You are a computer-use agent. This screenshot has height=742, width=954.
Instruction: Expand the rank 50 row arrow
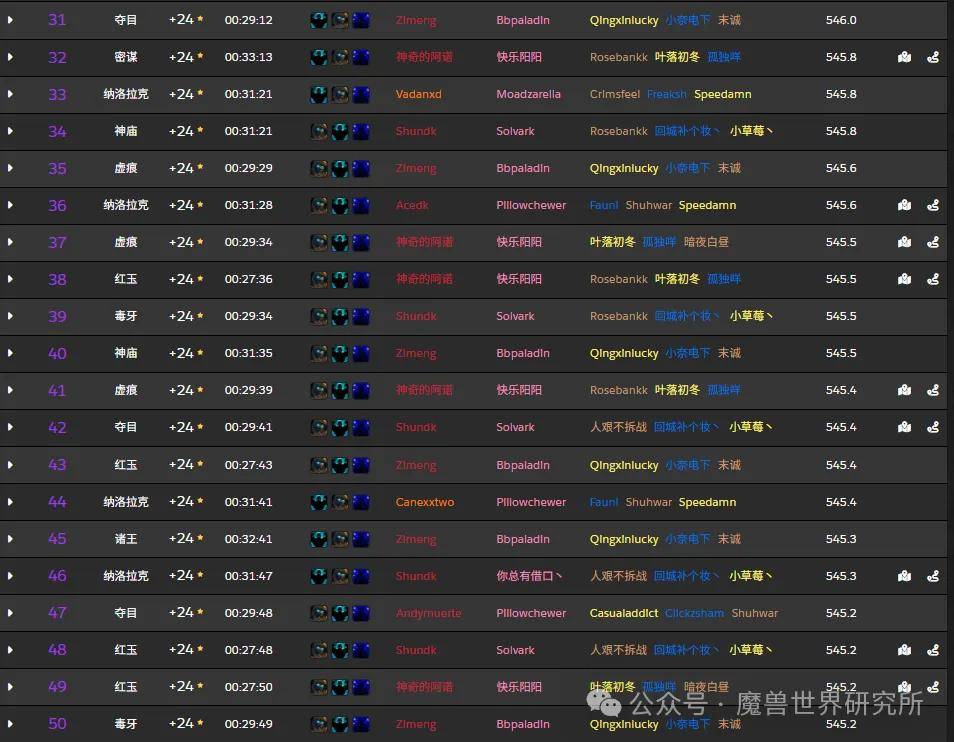(x=10, y=724)
